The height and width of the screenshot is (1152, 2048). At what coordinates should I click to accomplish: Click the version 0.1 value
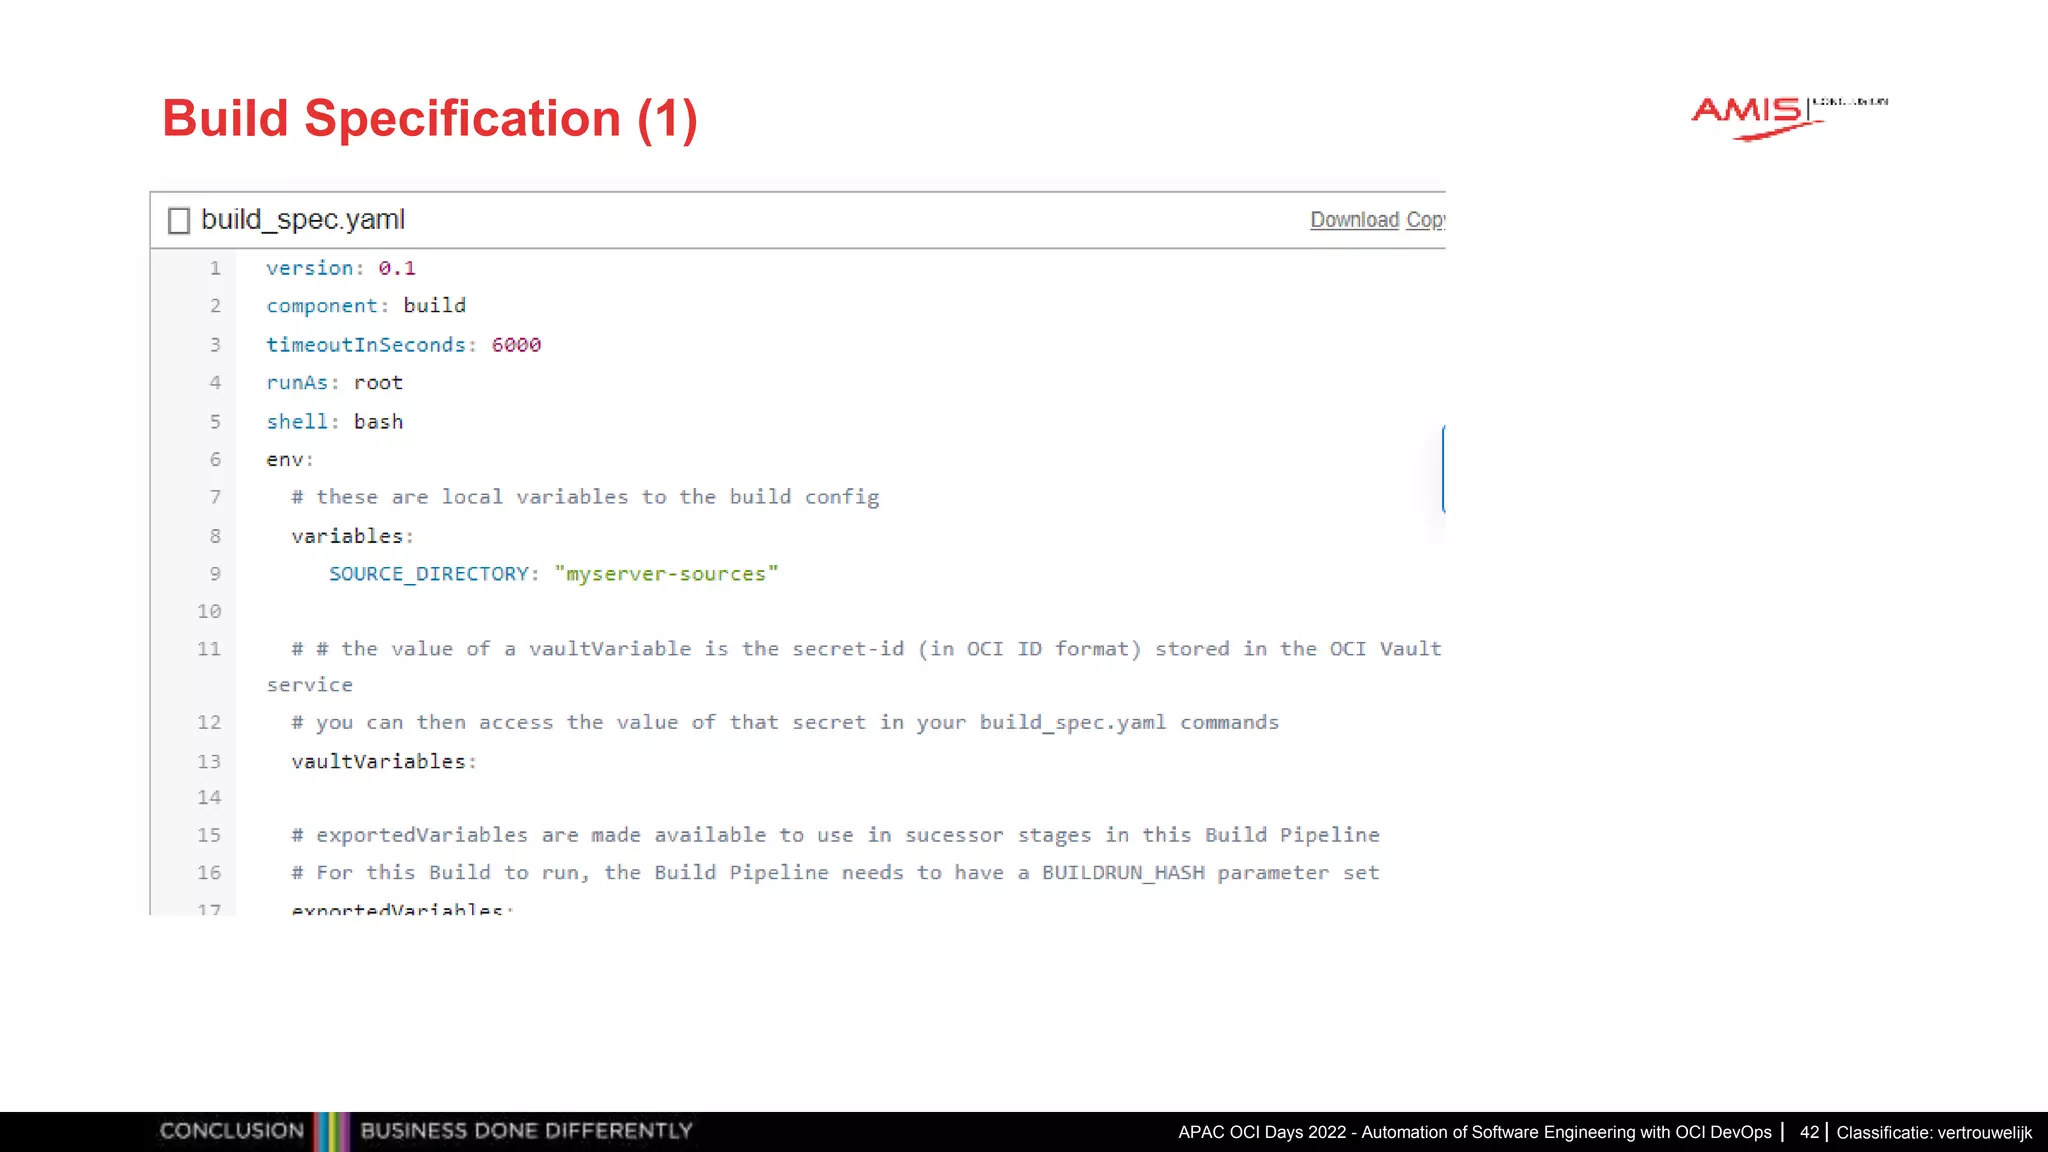tap(397, 268)
